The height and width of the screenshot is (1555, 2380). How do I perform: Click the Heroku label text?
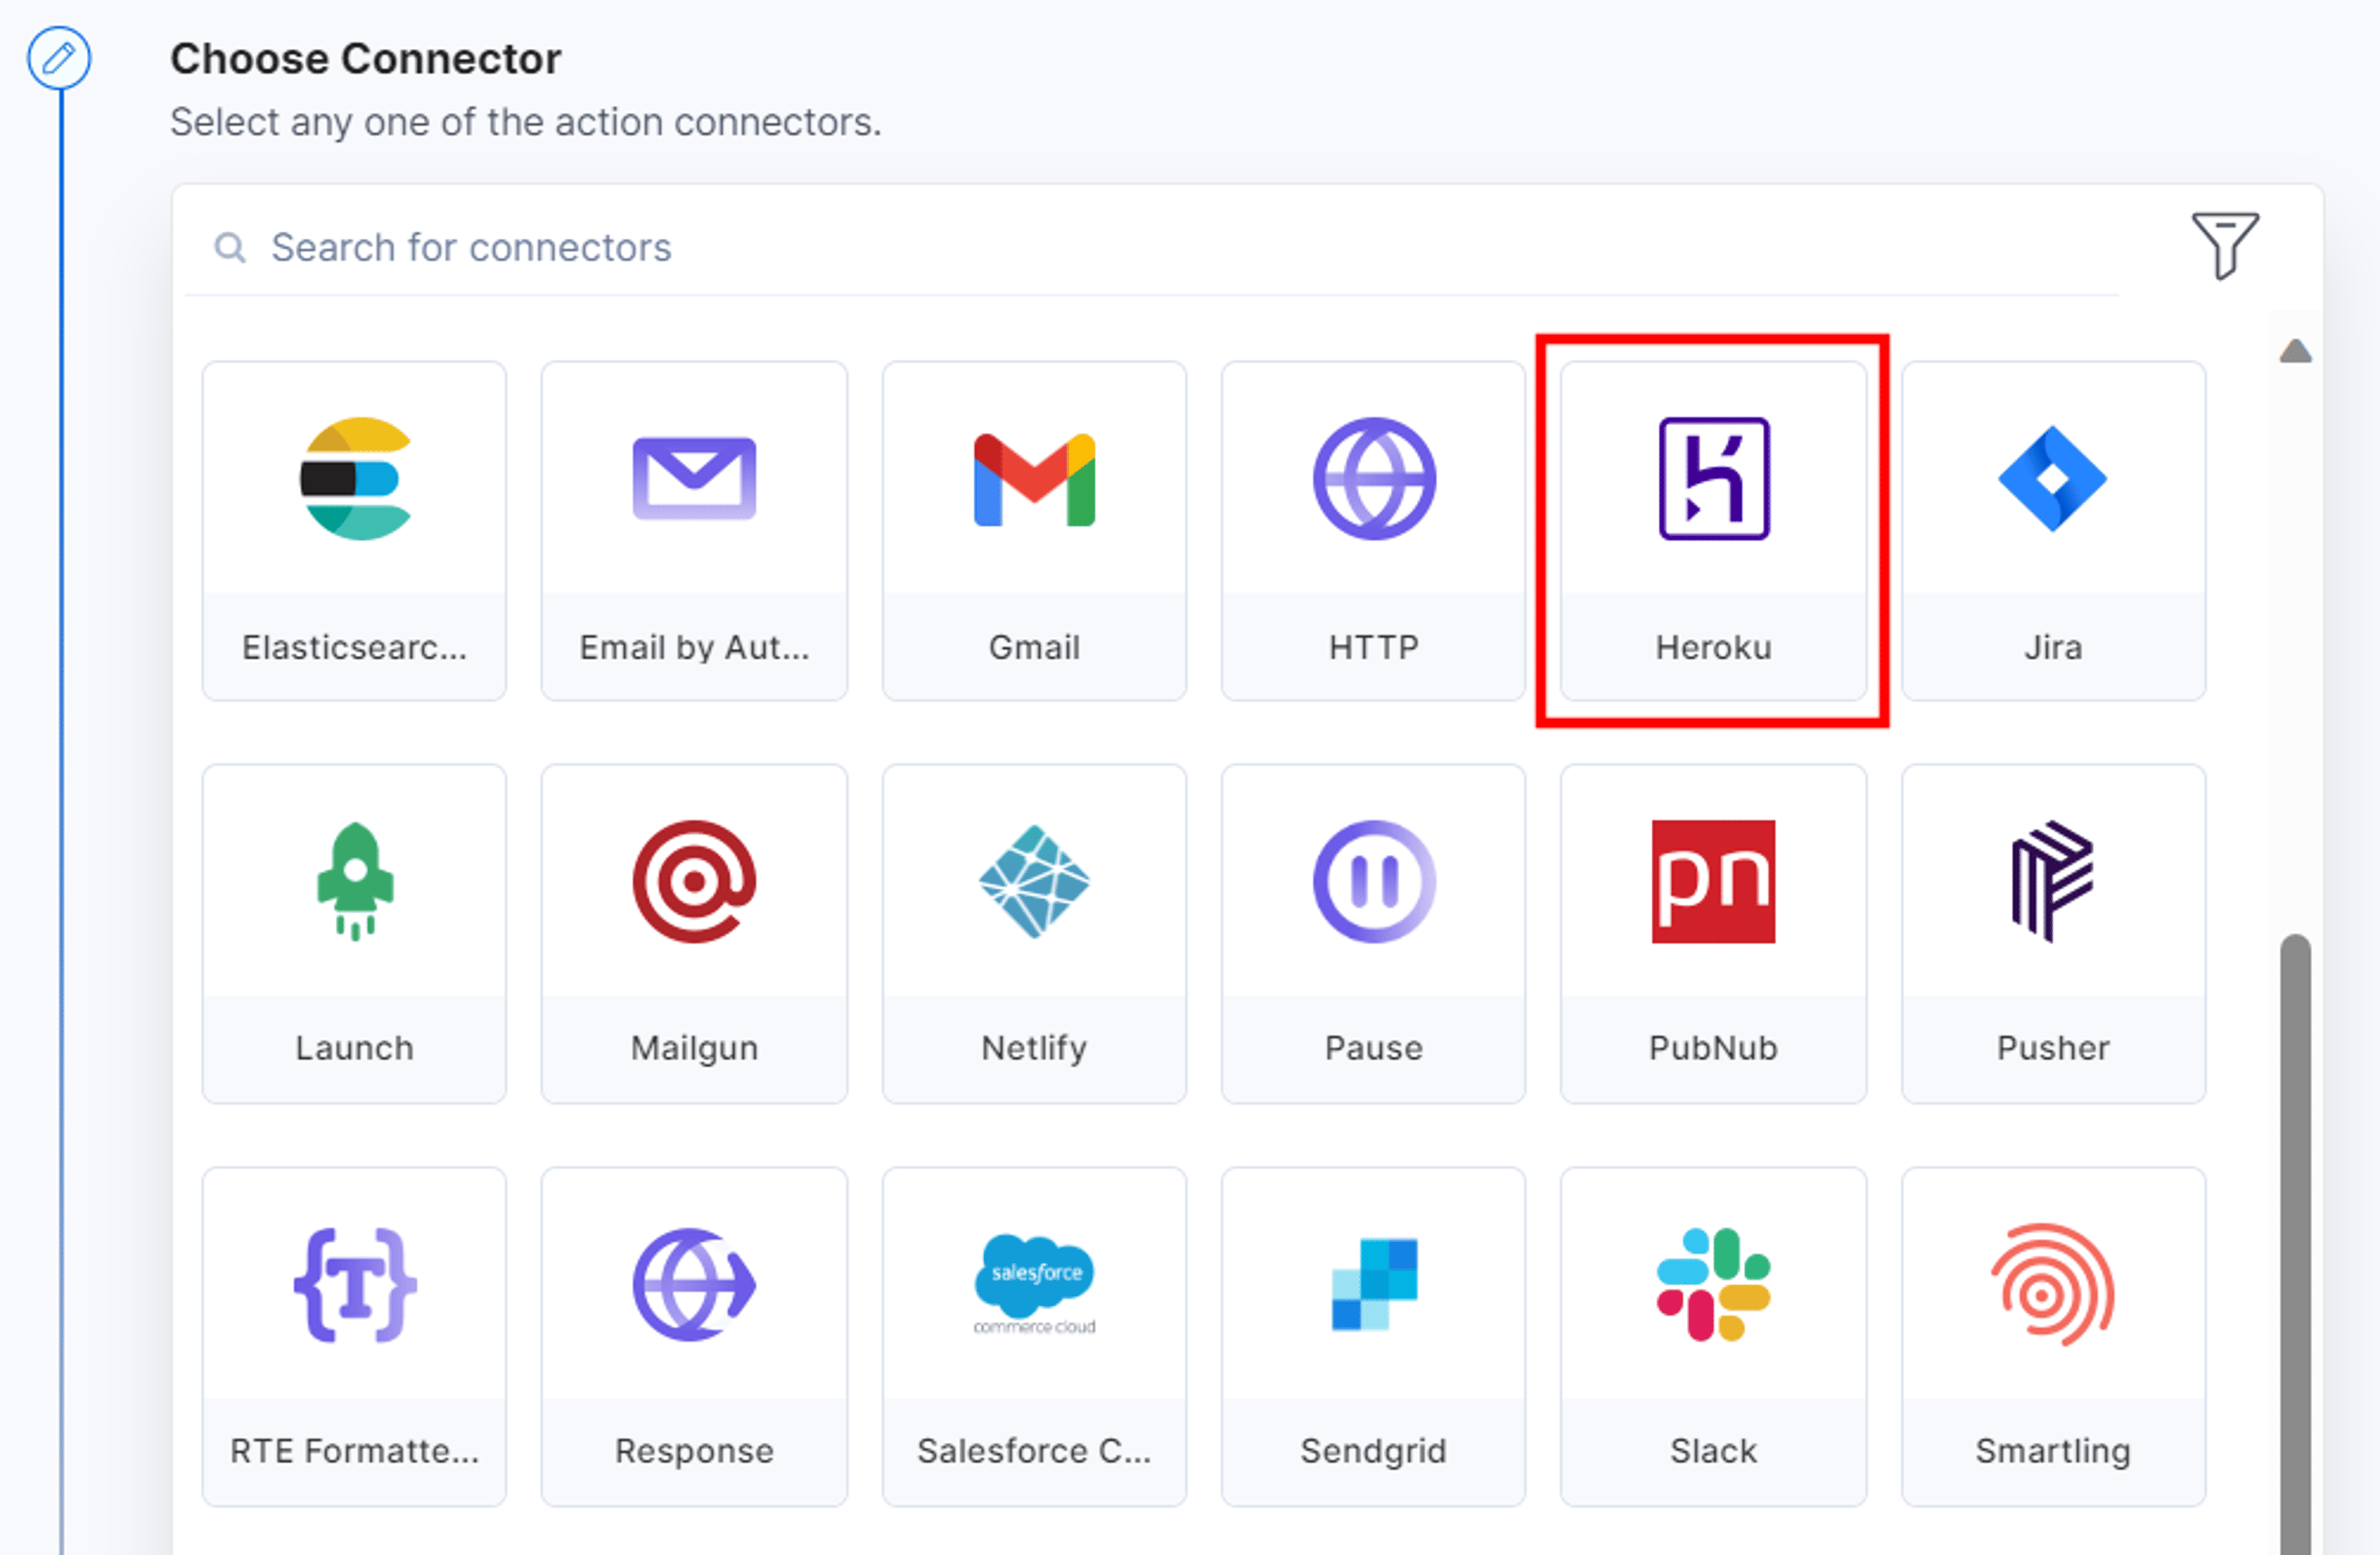[1713, 647]
